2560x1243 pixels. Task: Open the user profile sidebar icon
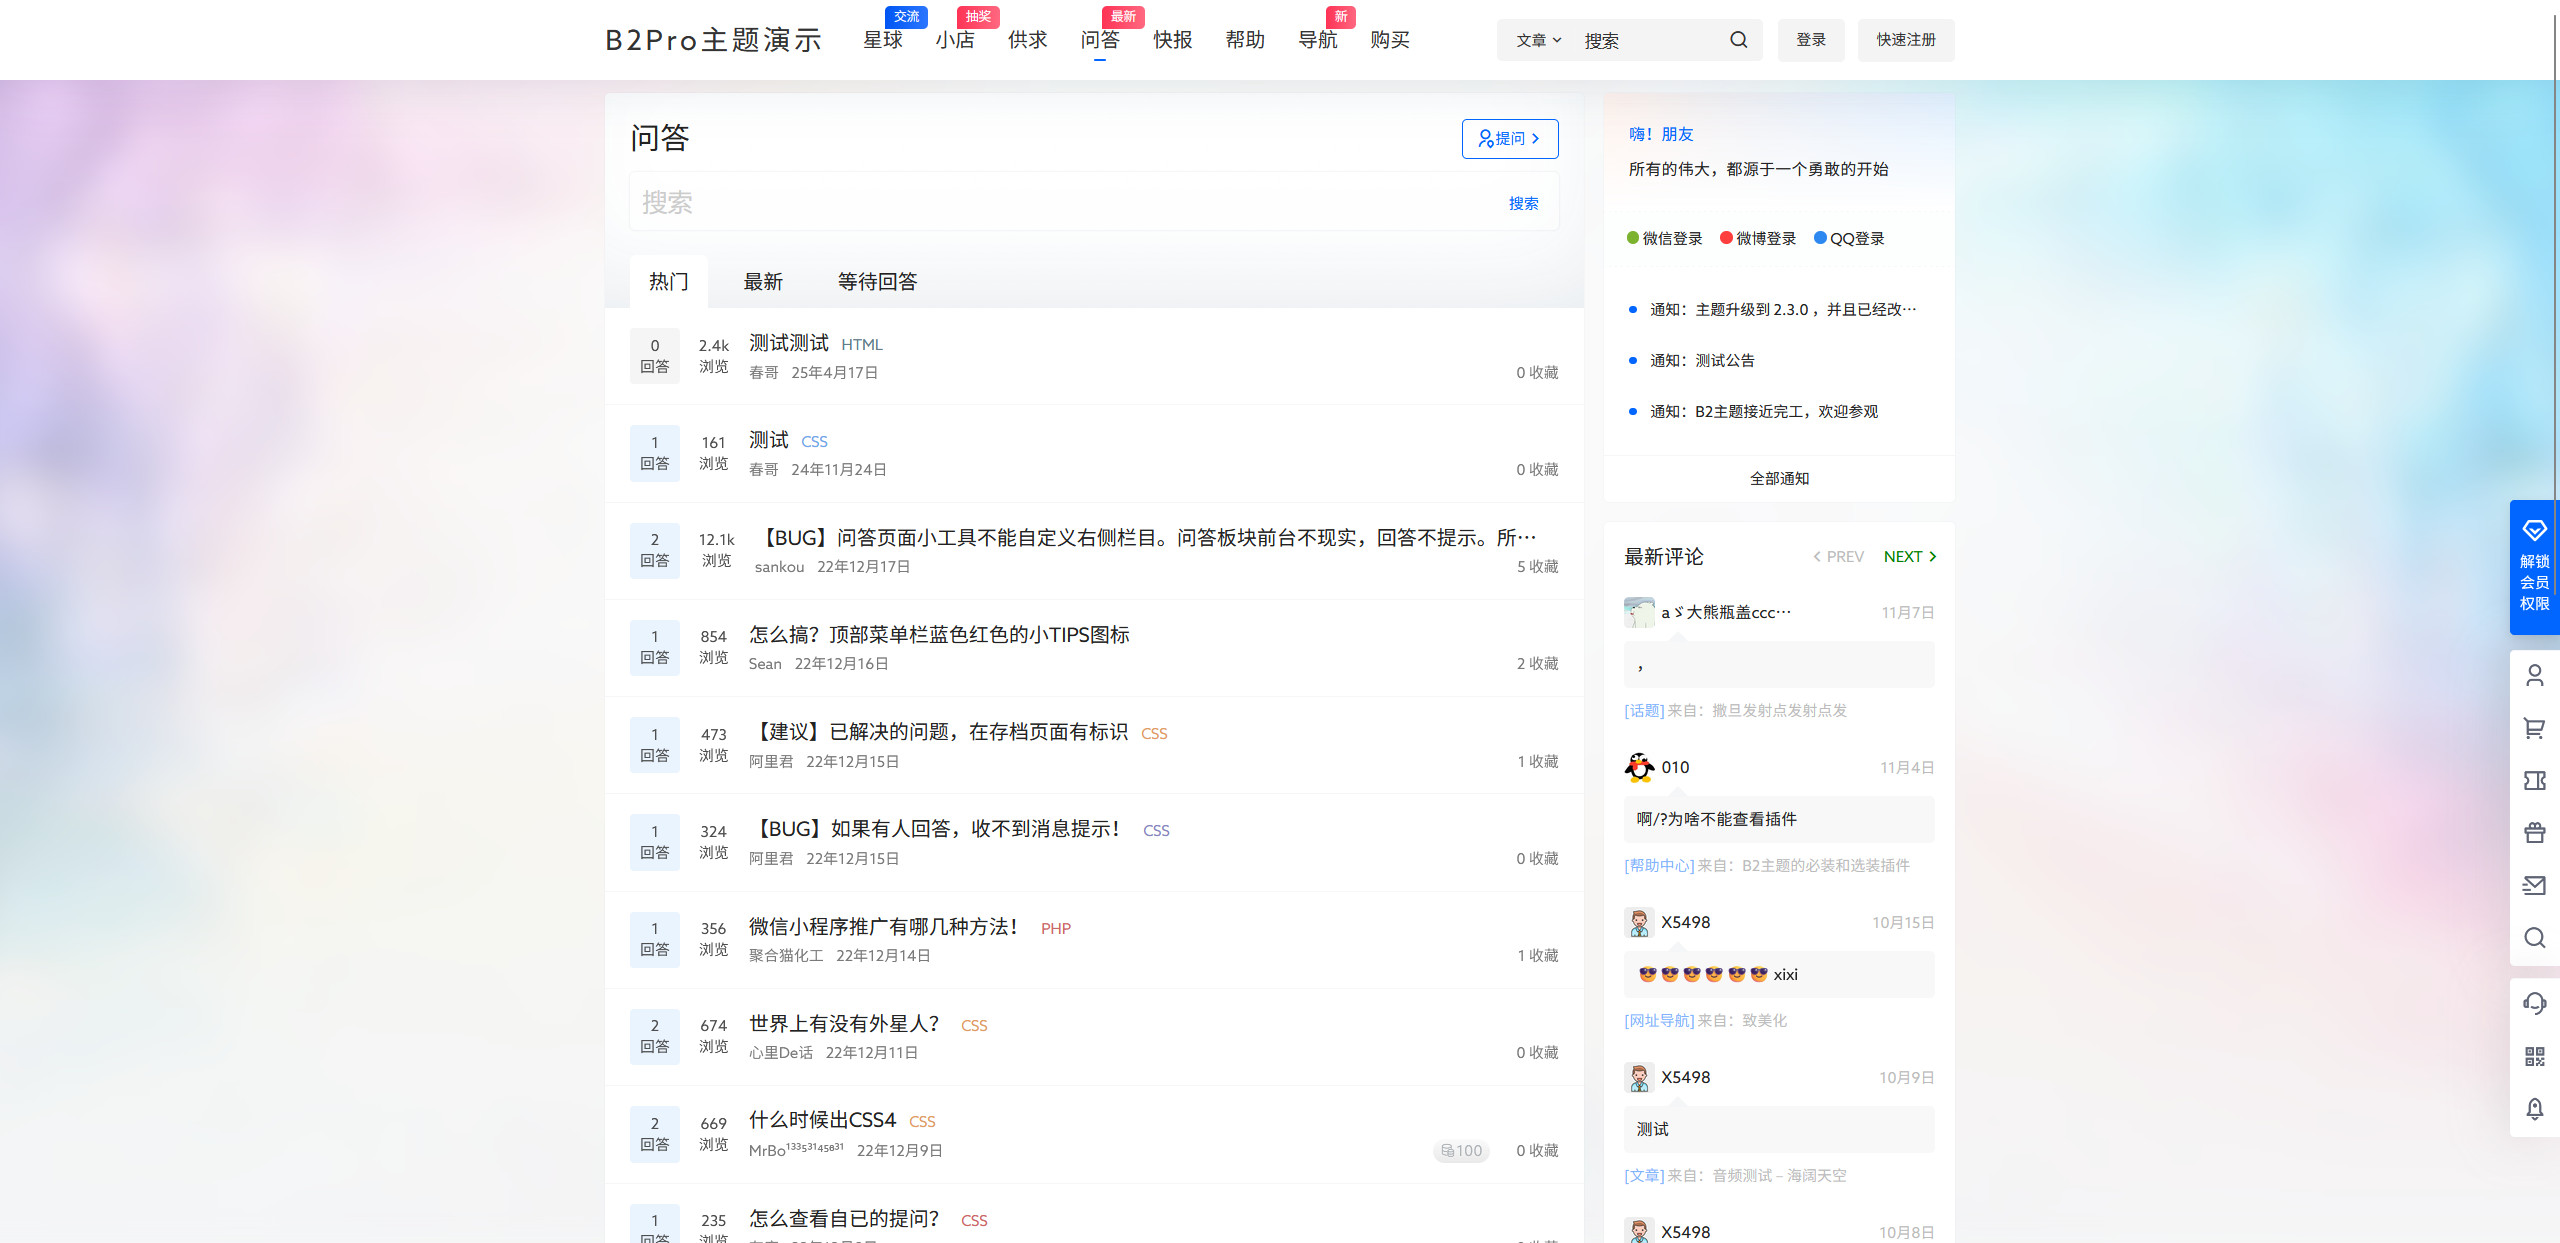(2536, 676)
